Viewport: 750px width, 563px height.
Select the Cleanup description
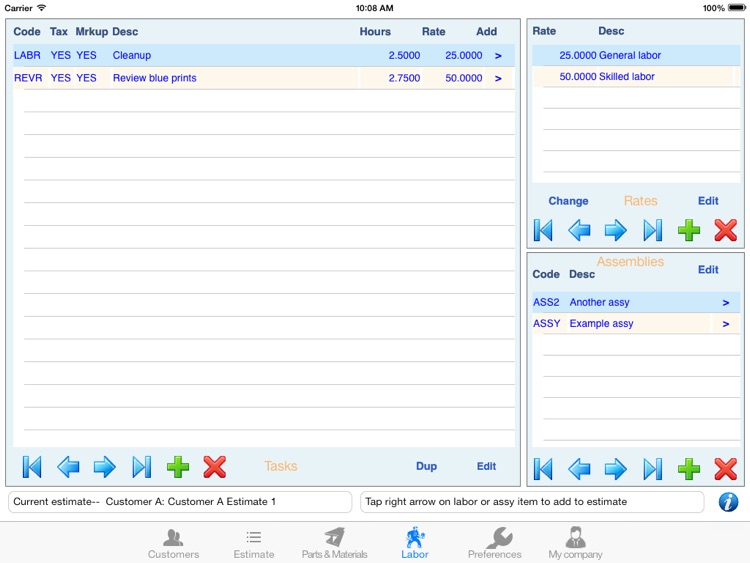coord(132,55)
